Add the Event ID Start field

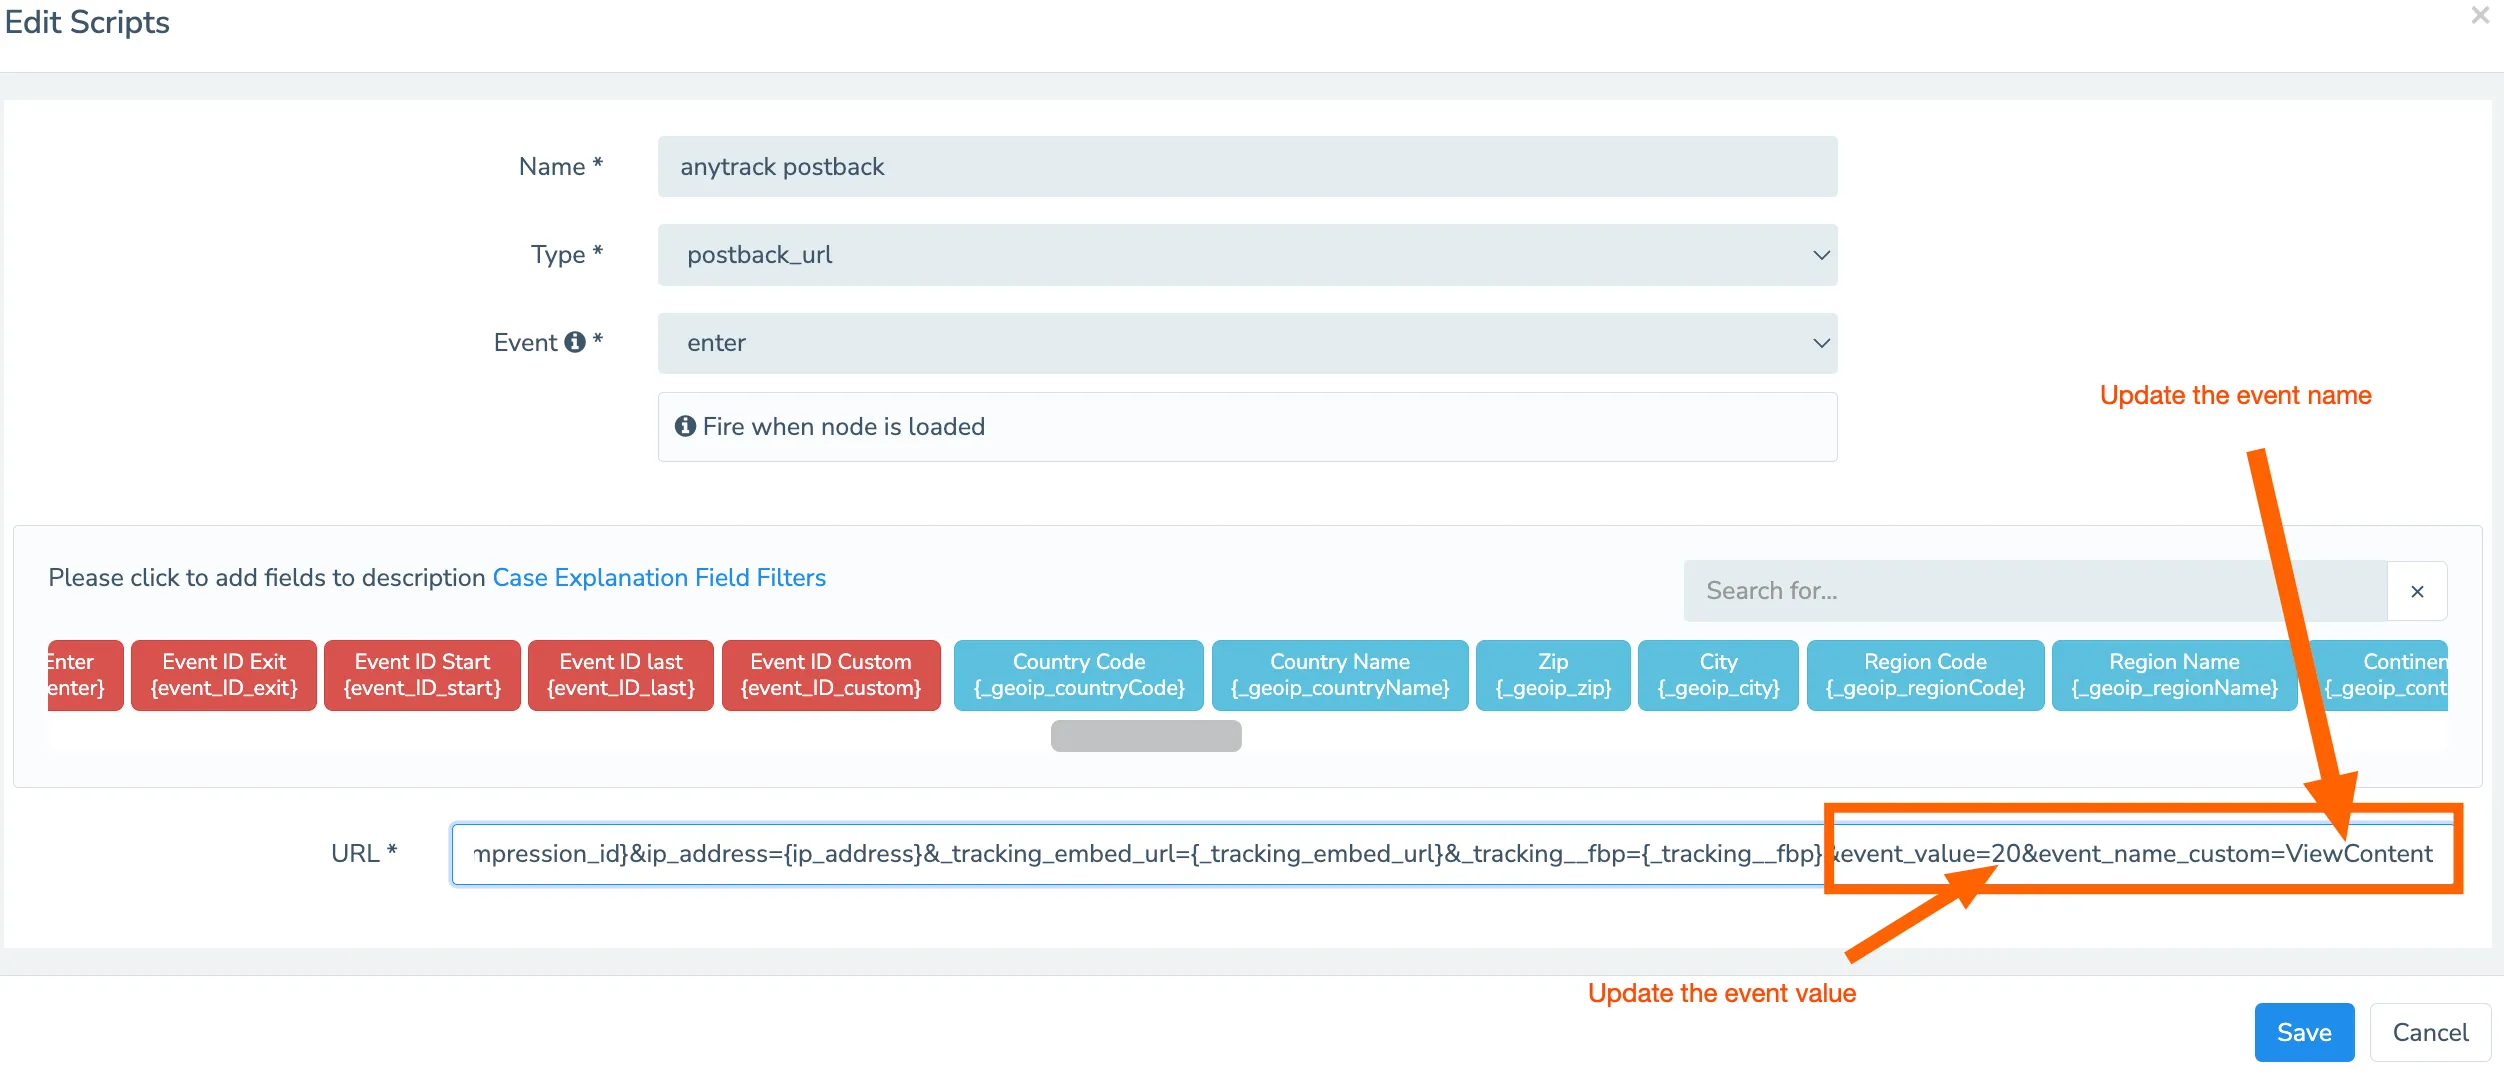[x=422, y=675]
